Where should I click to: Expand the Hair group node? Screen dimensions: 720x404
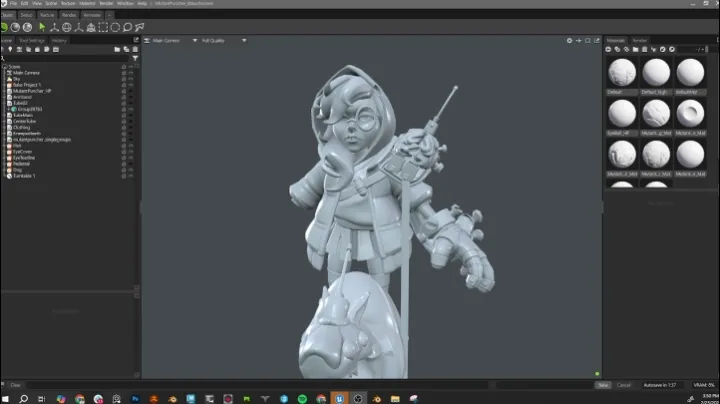tap(4, 146)
